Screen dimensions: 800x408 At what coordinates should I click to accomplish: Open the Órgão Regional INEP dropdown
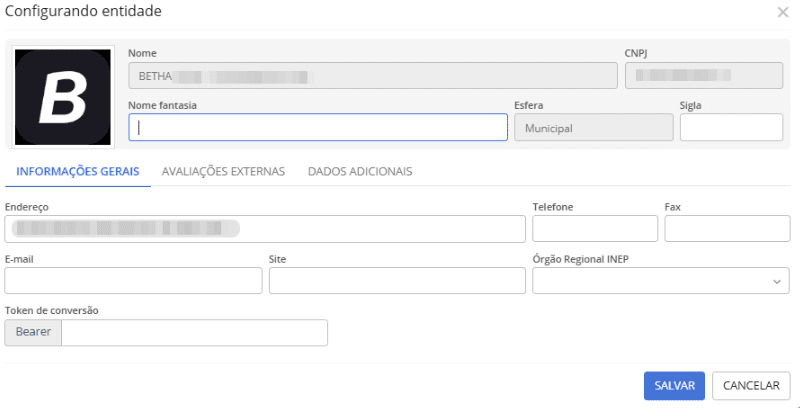661,280
